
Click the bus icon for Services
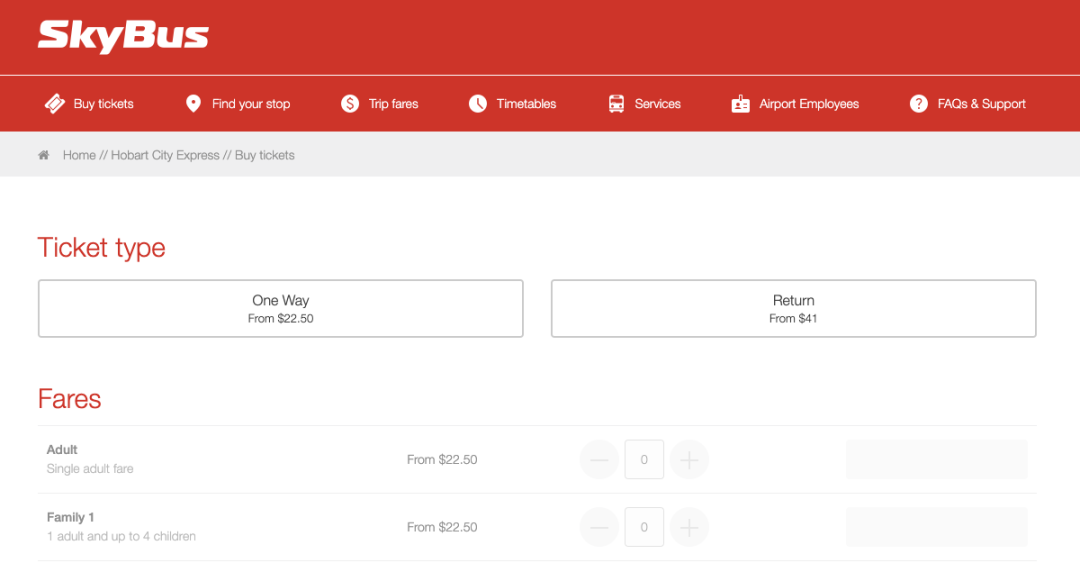point(616,104)
